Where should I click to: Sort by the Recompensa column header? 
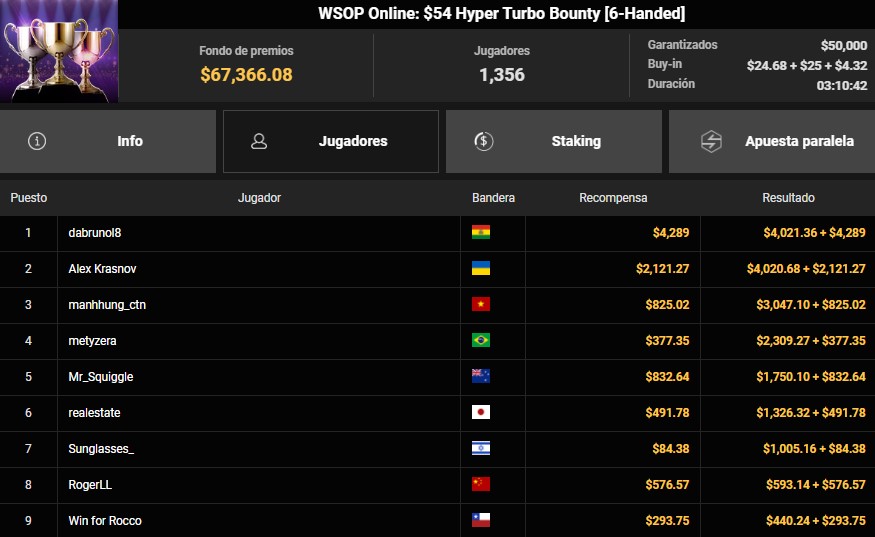(613, 198)
